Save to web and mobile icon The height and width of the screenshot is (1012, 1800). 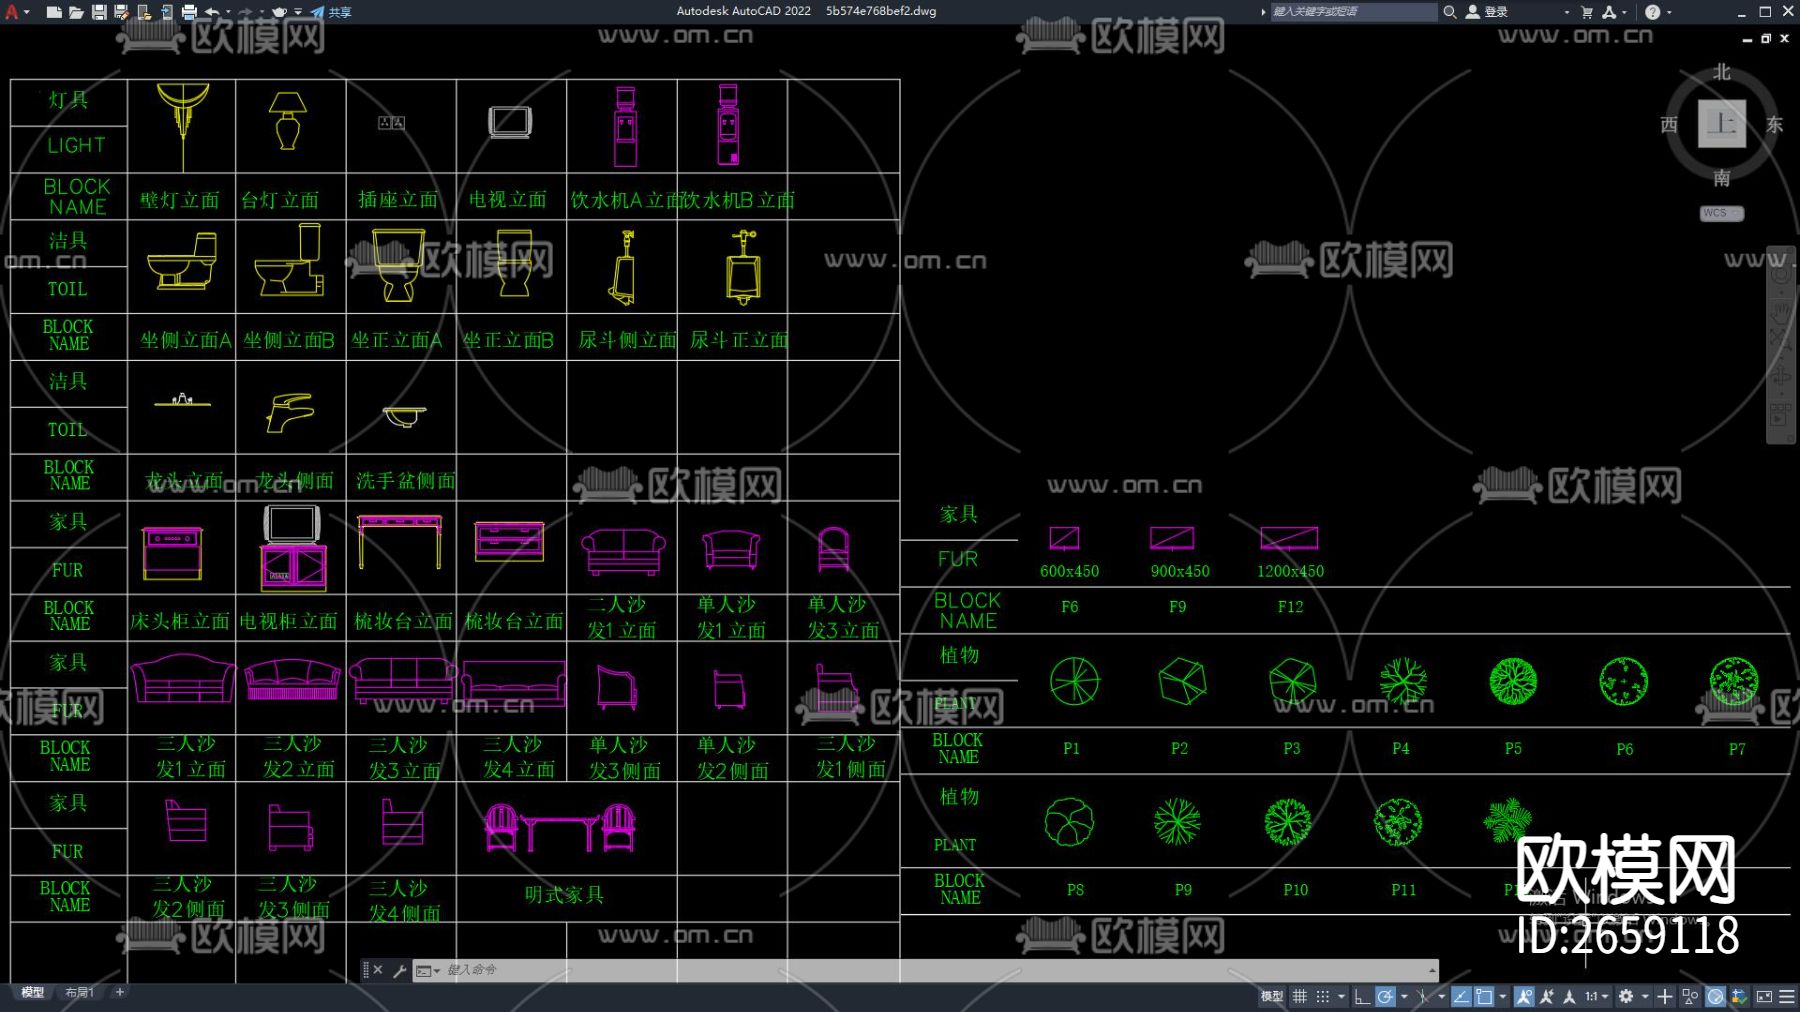167,12
